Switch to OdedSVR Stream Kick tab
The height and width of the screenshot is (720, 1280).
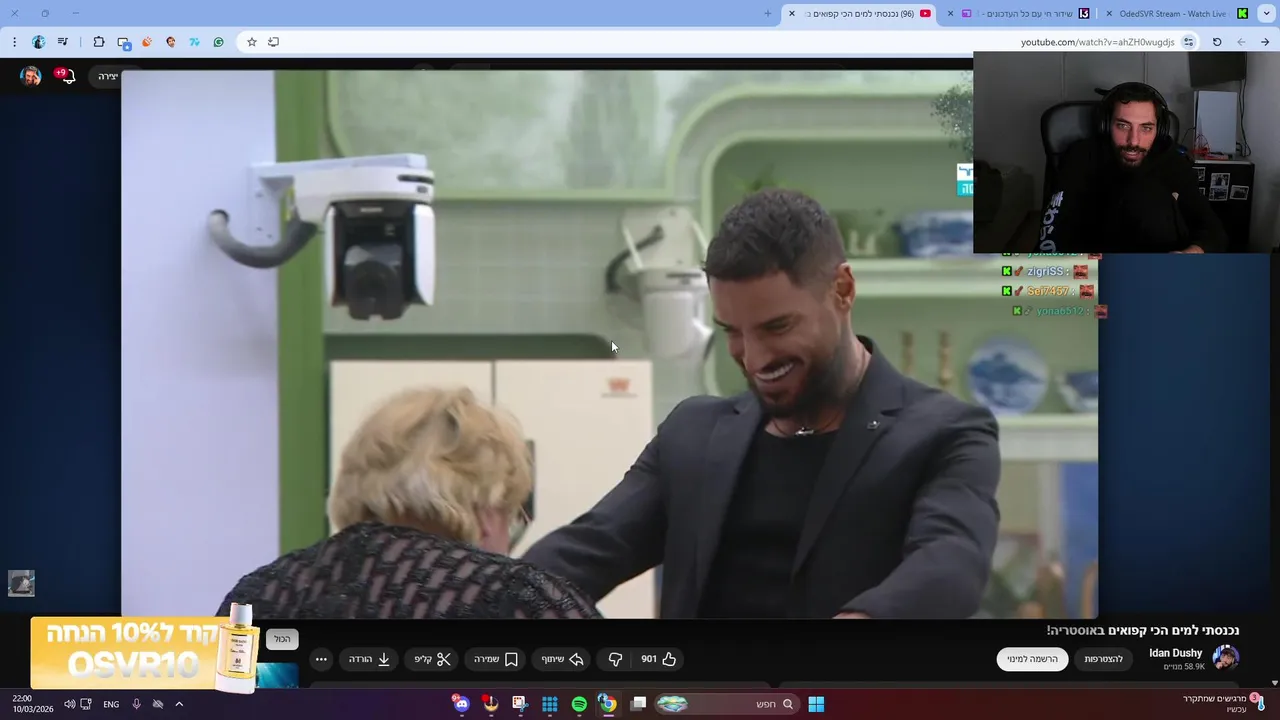pos(1180,13)
